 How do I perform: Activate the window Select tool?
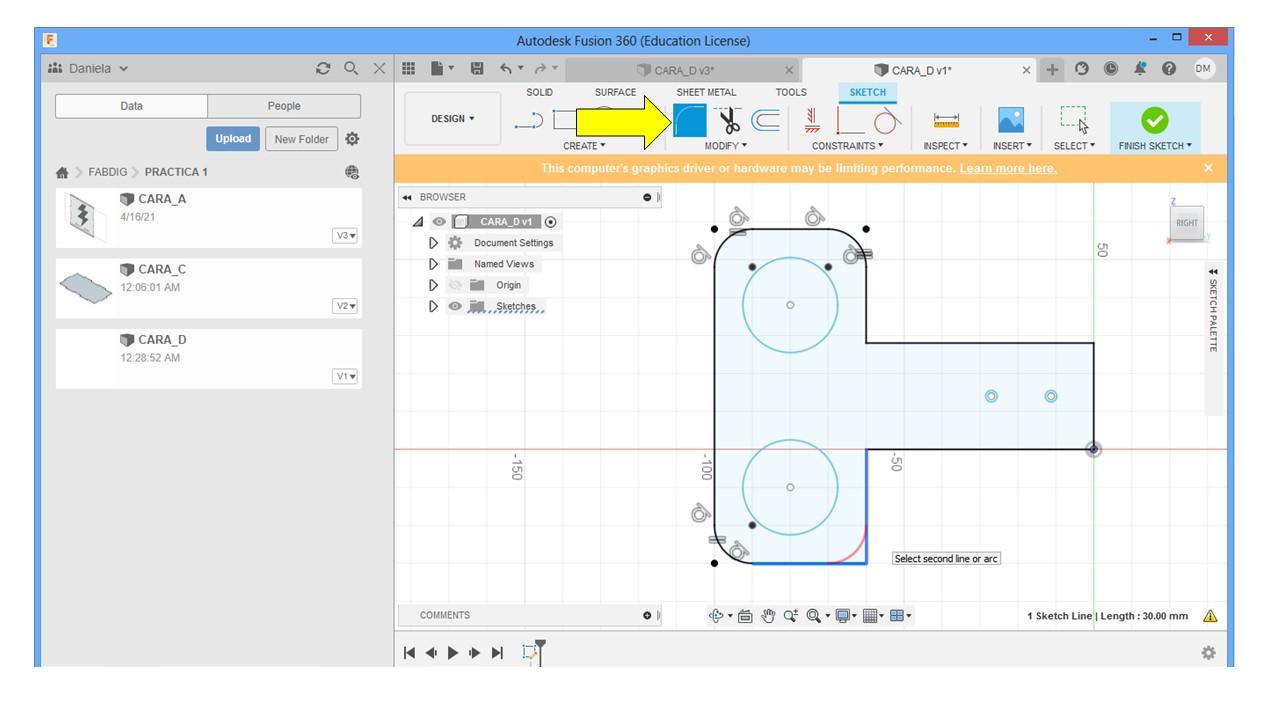tap(1074, 120)
